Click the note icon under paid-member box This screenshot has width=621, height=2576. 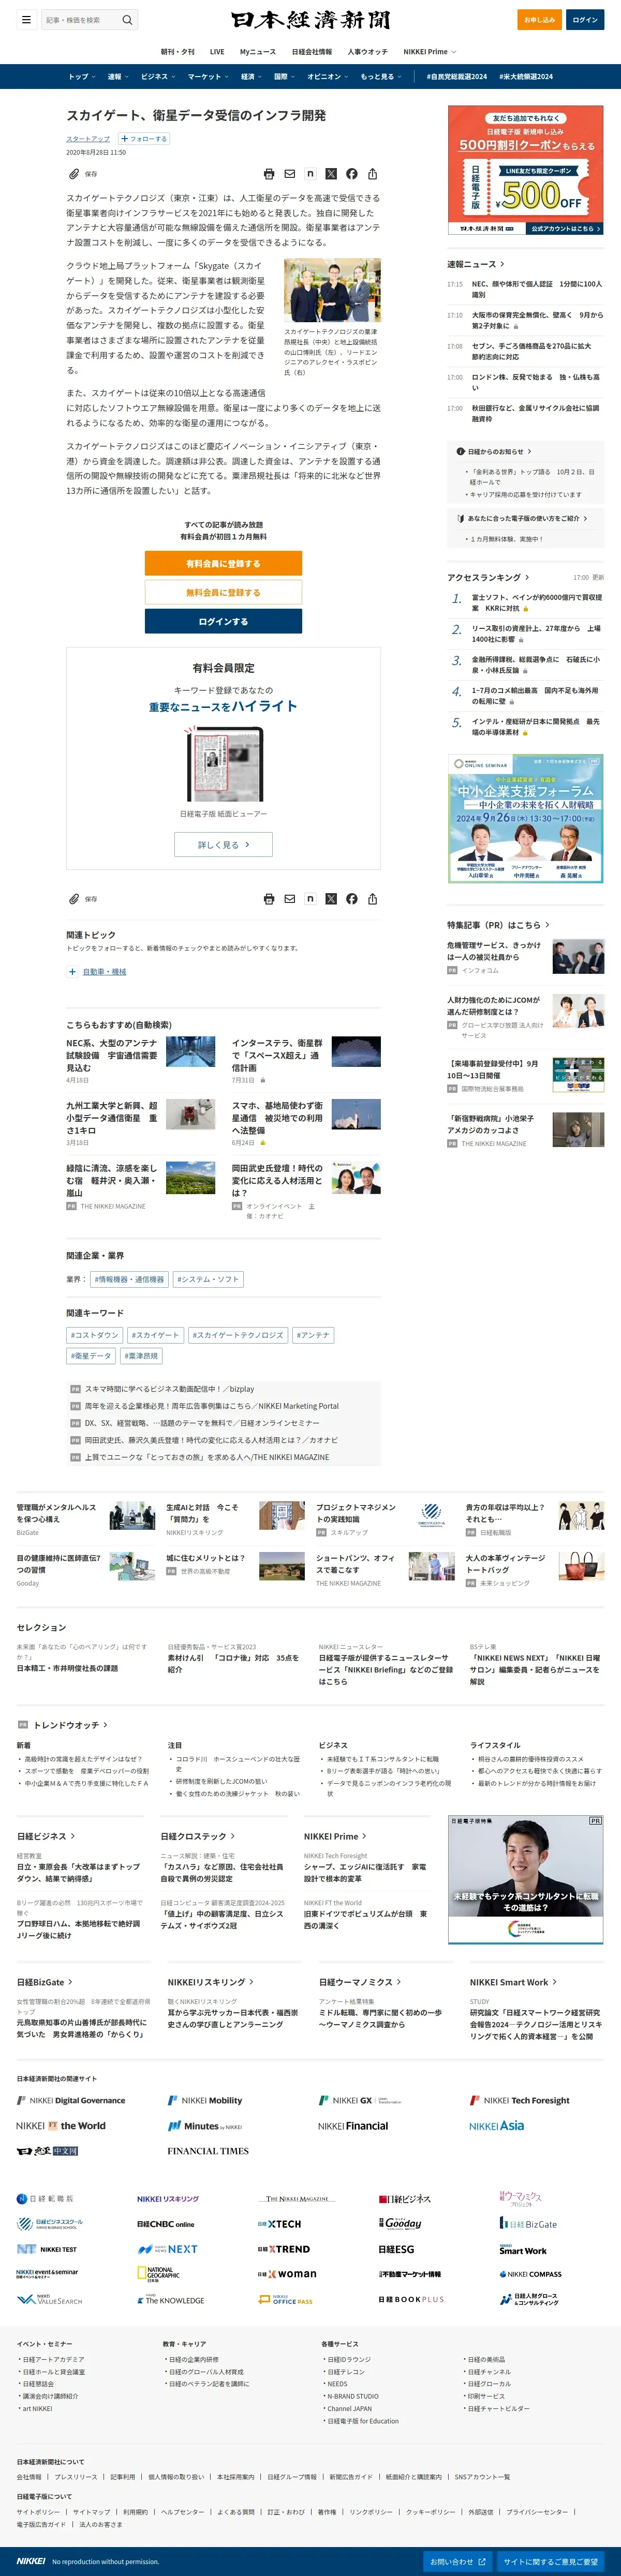coord(310,899)
